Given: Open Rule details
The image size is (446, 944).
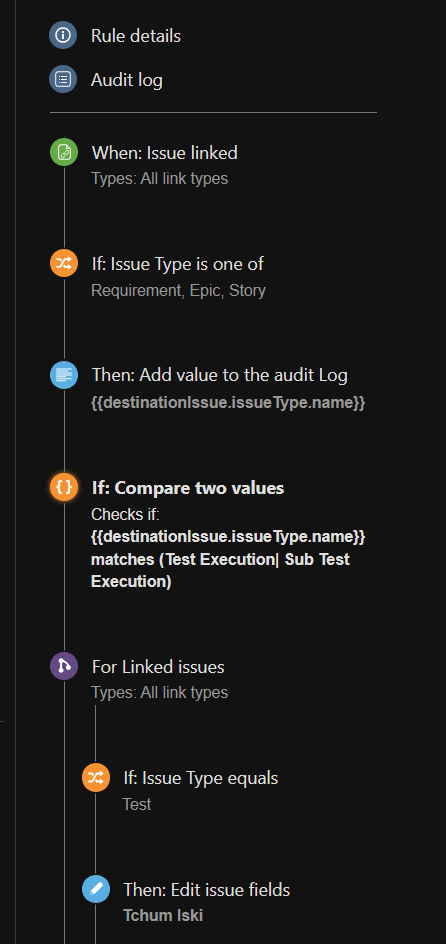Looking at the screenshot, I should pyautogui.click(x=136, y=36).
